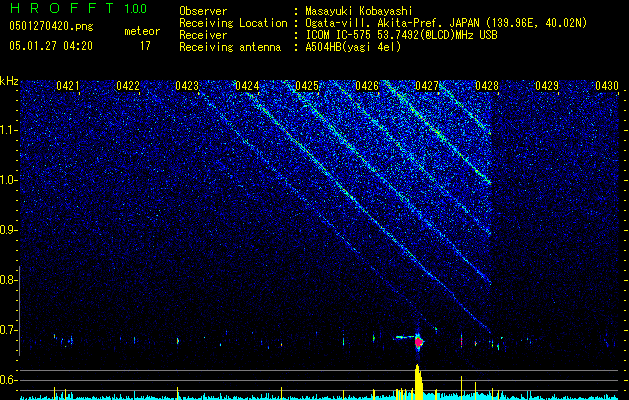
Task: Click the kHz axis unit label
Action: (9, 81)
